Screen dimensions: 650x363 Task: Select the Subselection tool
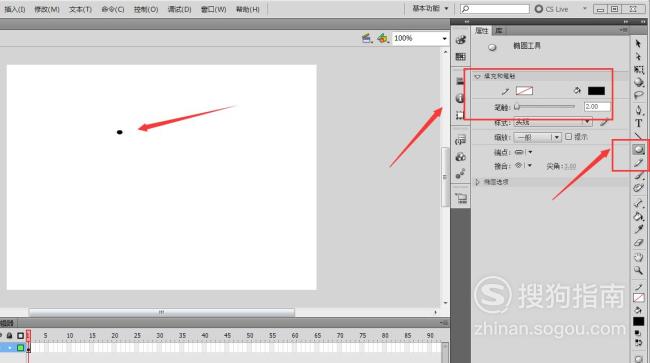tap(638, 56)
